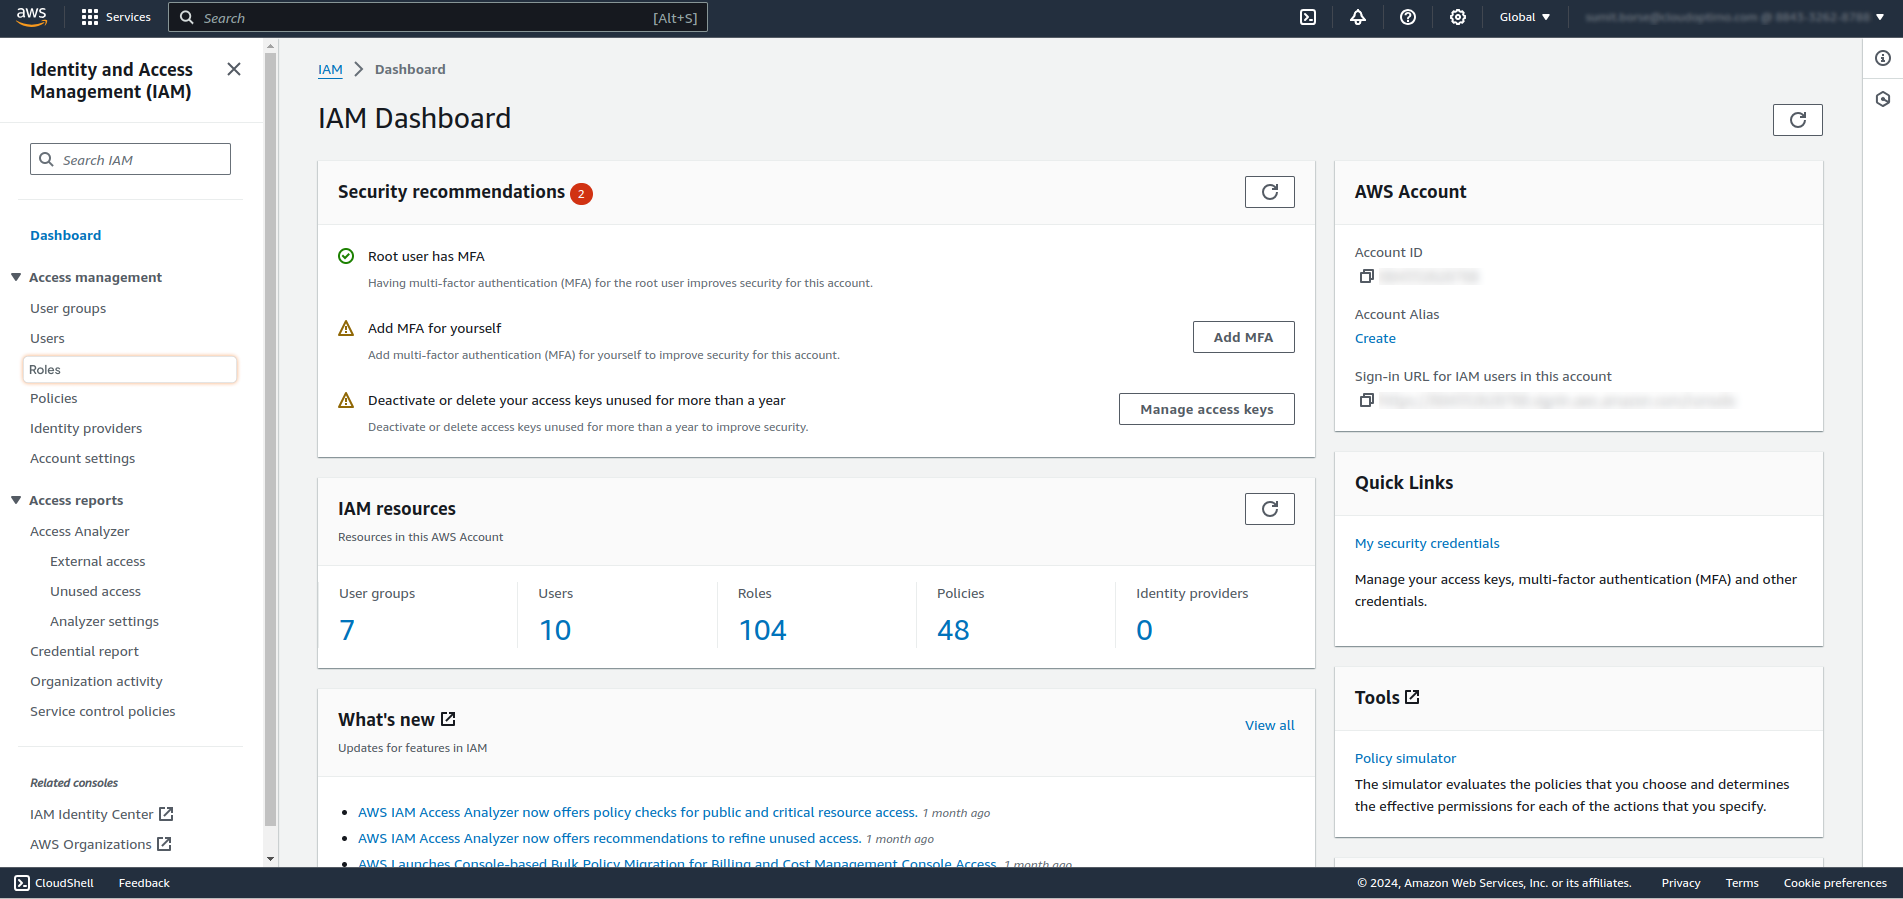Open the Global region dropdown
This screenshot has height=899, width=1903.
tap(1524, 17)
